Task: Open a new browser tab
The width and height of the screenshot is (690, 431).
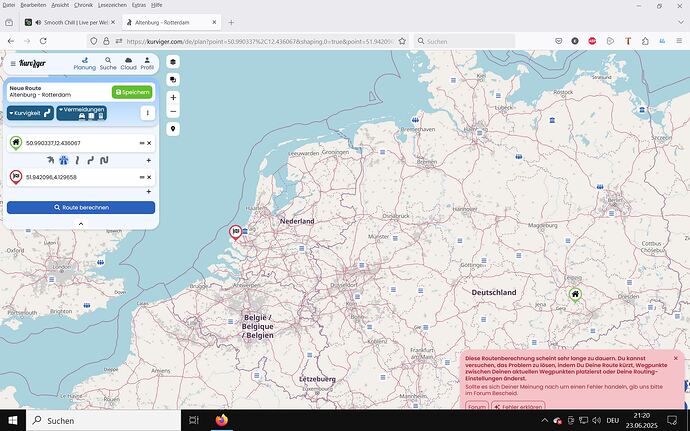Action: (x=231, y=22)
